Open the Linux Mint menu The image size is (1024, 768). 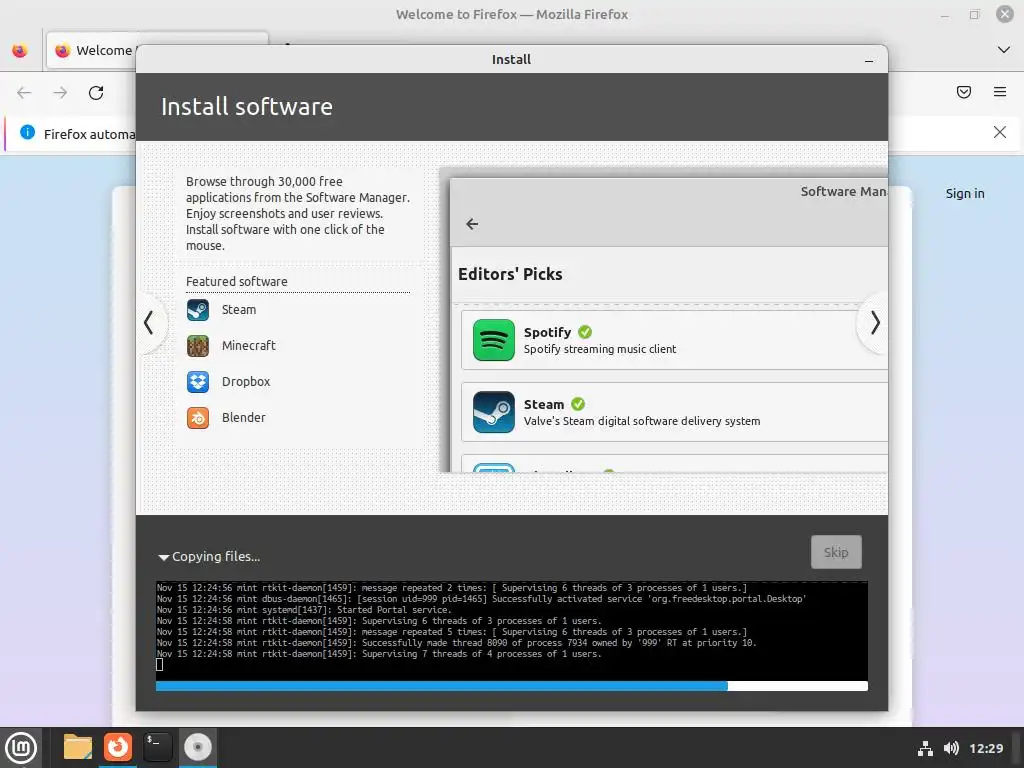(21, 748)
